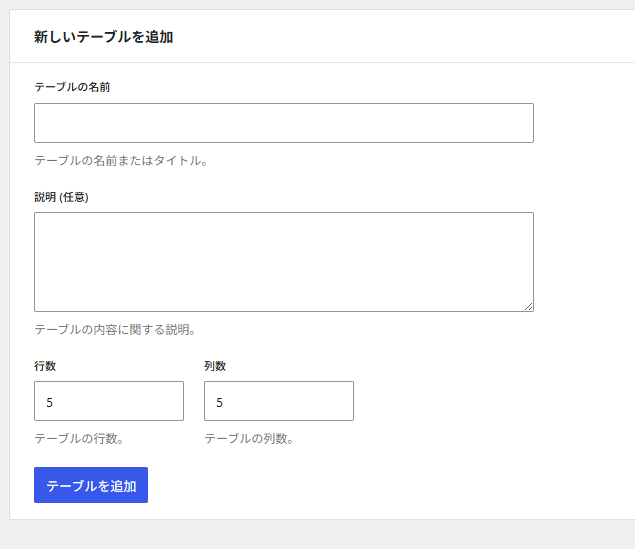
Task: Click the 新しいテーブルを追加 panel heading
Action: pos(104,37)
